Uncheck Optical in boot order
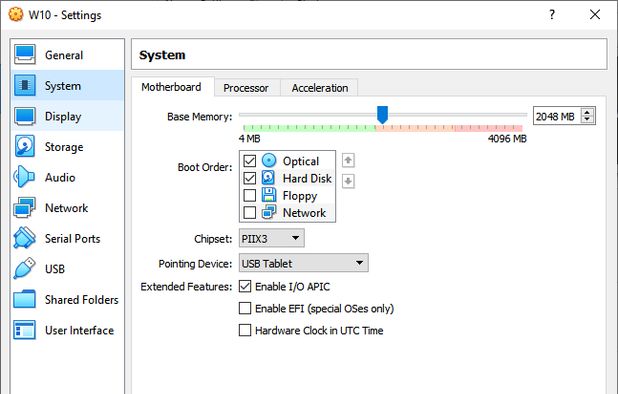The height and width of the screenshot is (394, 618). click(249, 161)
